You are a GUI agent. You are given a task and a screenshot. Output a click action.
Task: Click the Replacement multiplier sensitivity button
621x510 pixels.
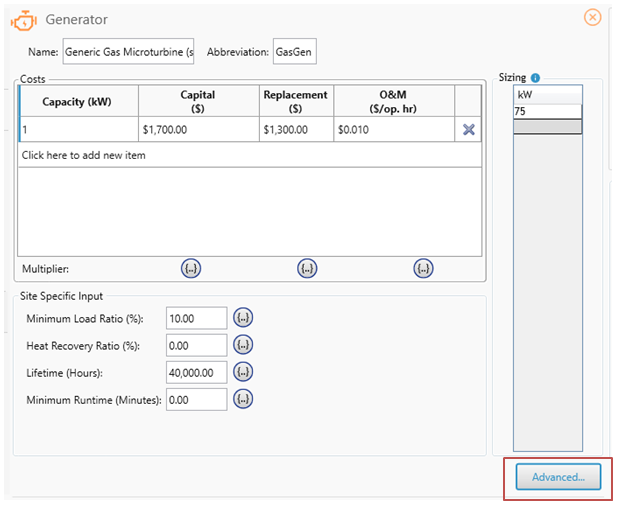coord(307,268)
